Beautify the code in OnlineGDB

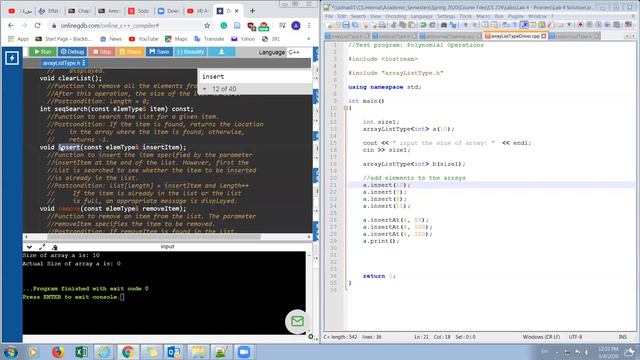(x=191, y=52)
